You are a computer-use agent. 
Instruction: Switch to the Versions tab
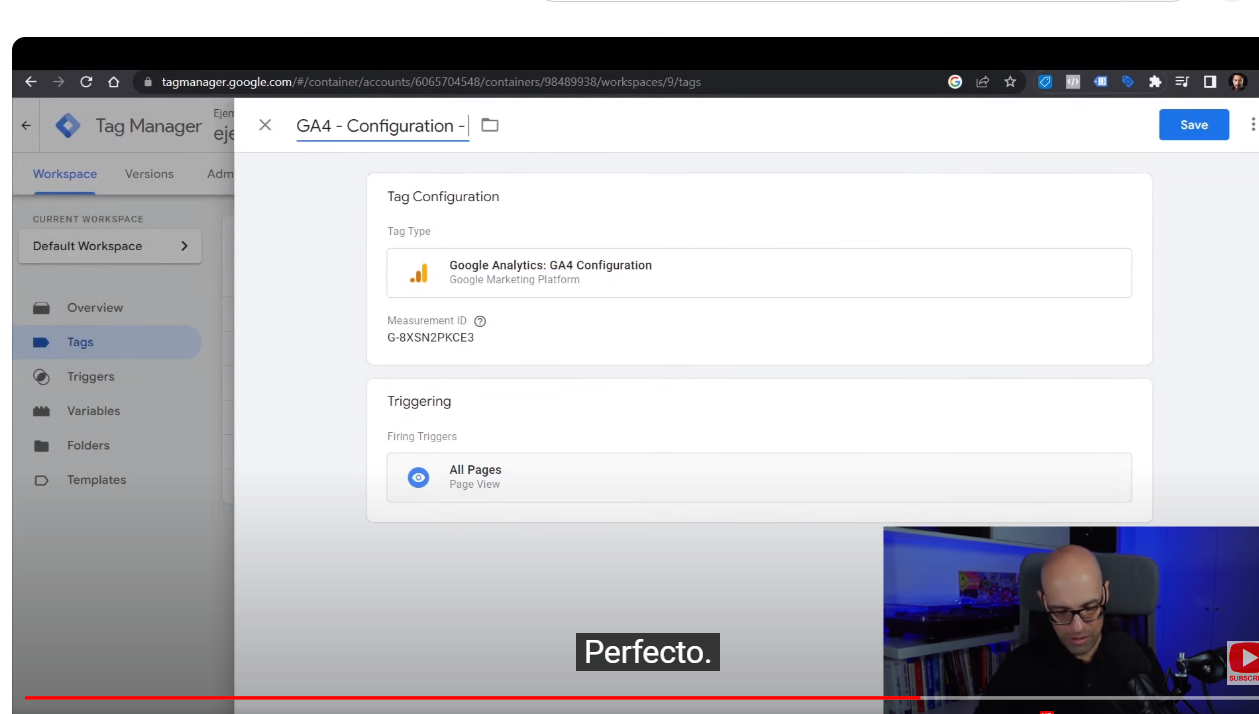pyautogui.click(x=149, y=174)
